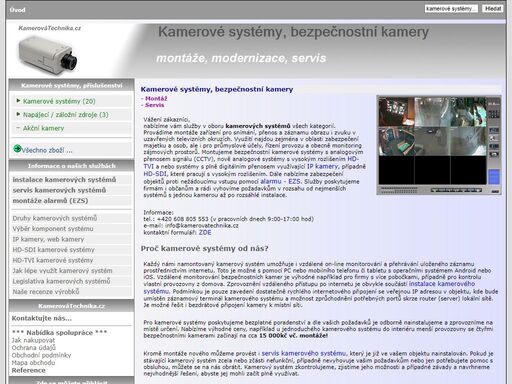Click the Montáž link under heading

156,99
